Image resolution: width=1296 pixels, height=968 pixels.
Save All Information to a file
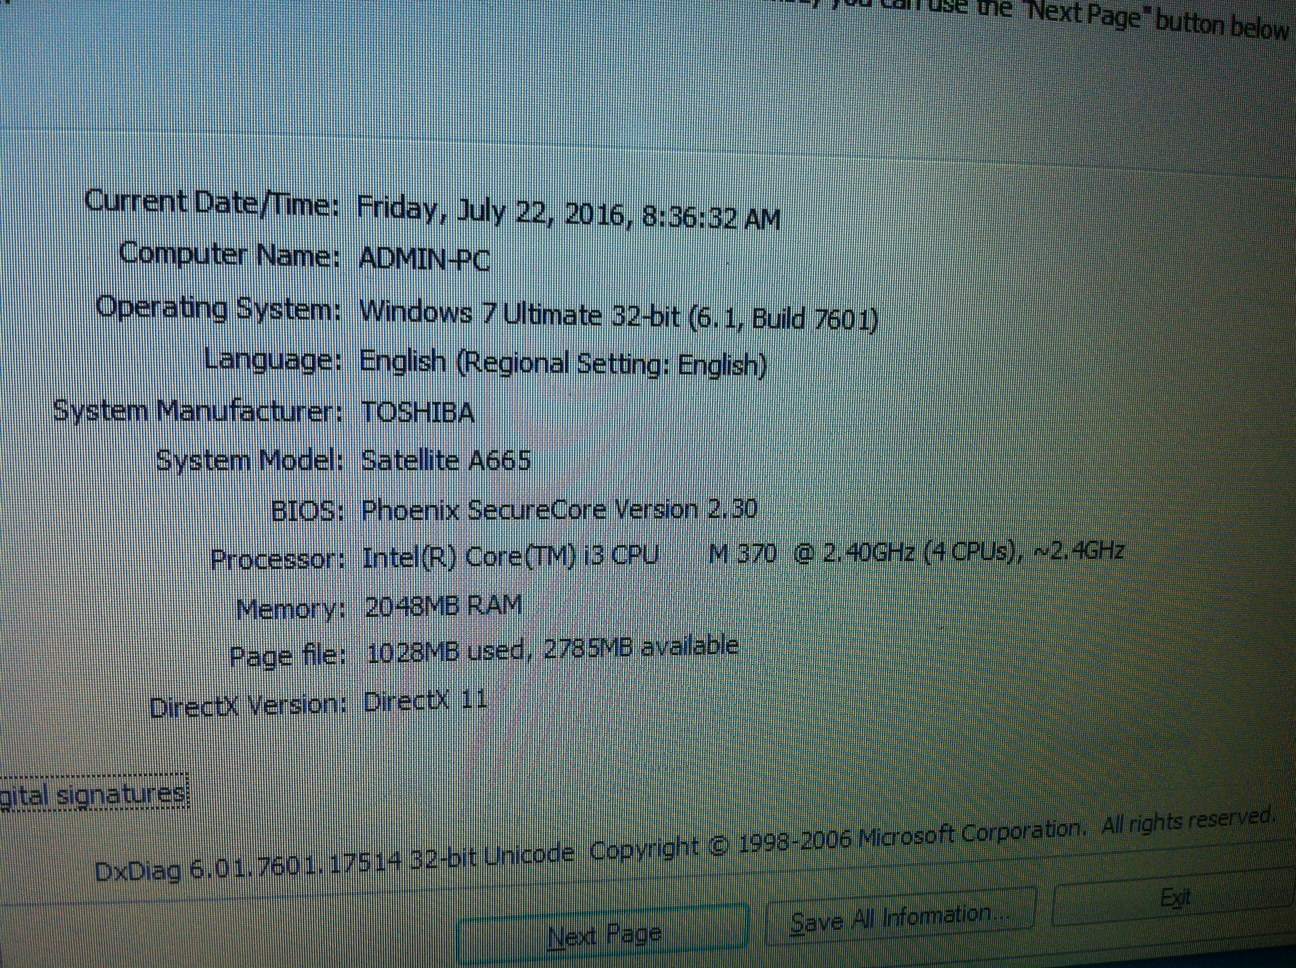click(x=900, y=917)
